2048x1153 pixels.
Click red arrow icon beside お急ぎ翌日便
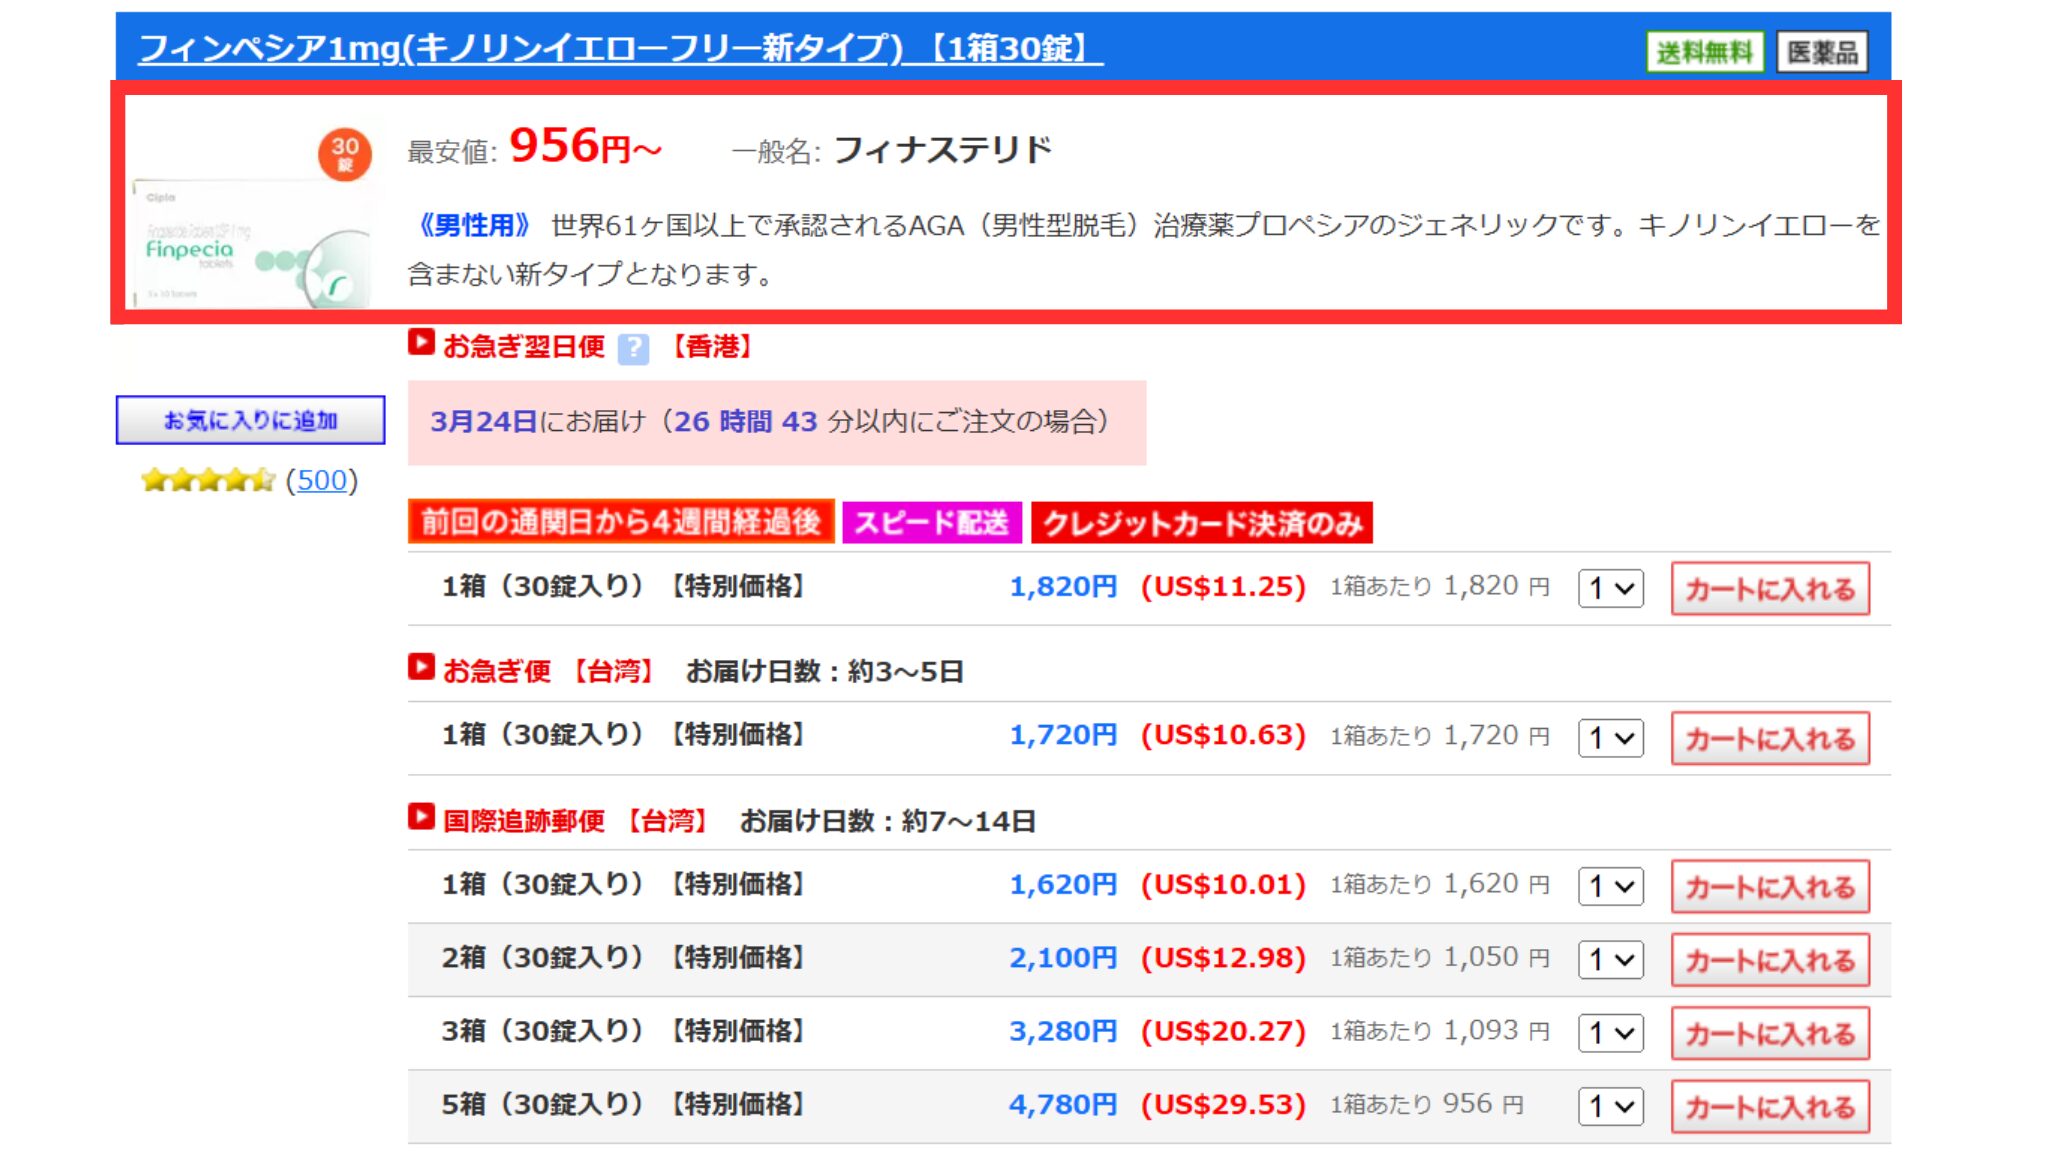tap(421, 343)
